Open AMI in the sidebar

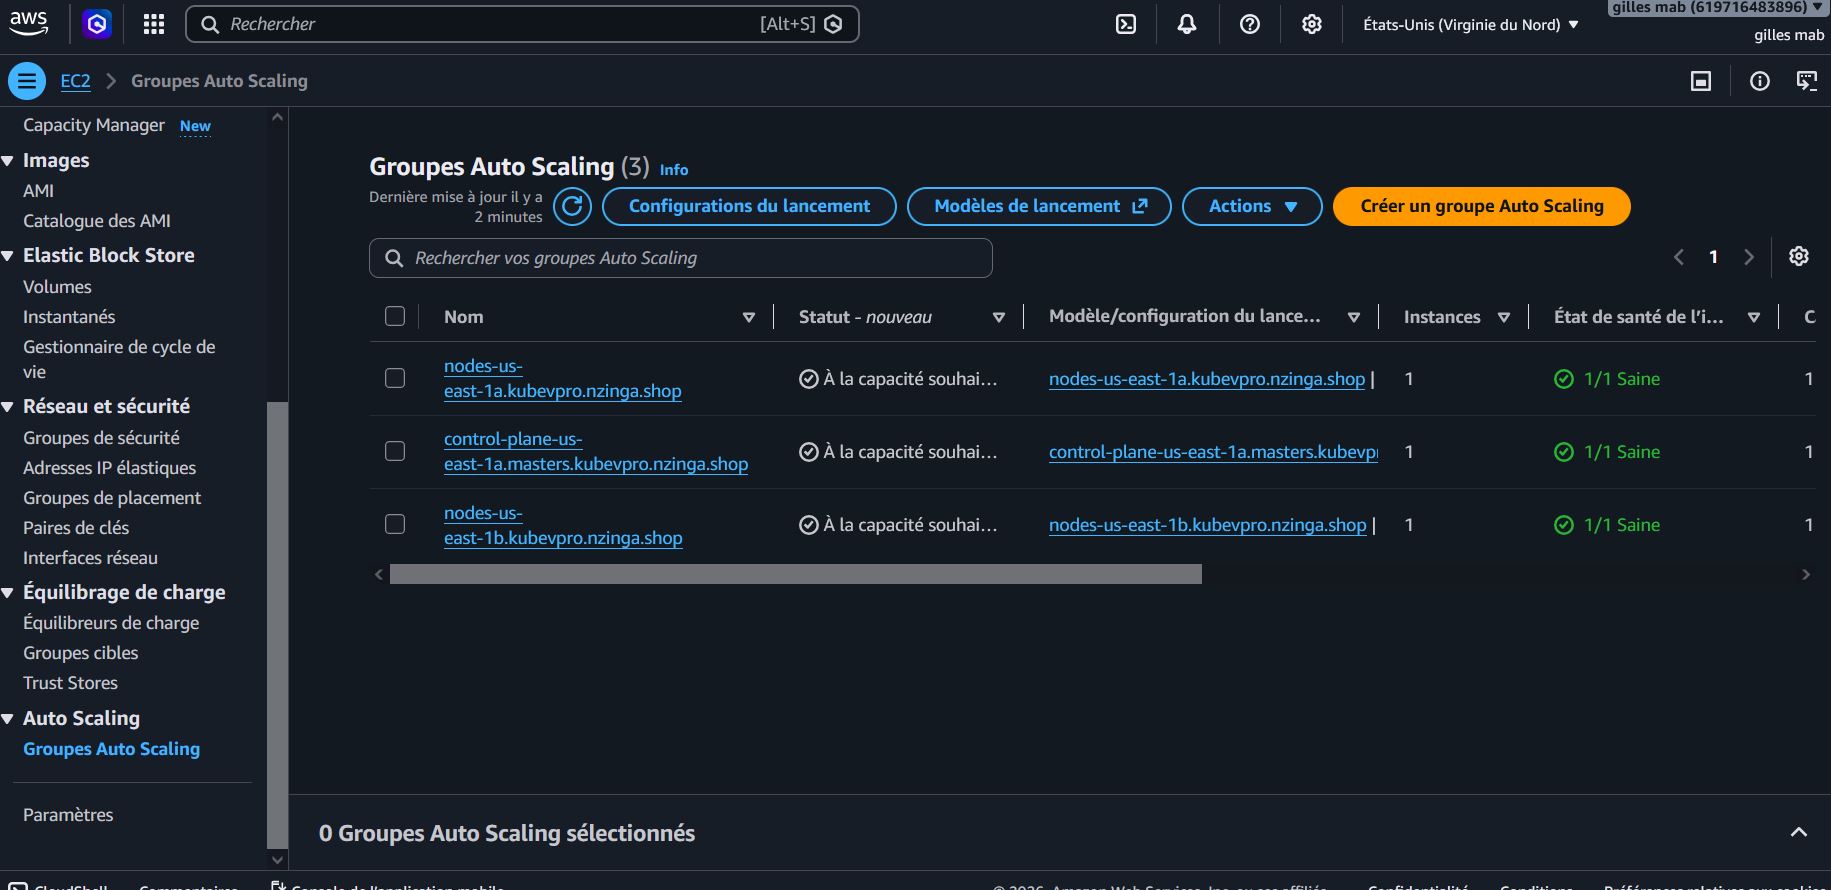coord(39,190)
